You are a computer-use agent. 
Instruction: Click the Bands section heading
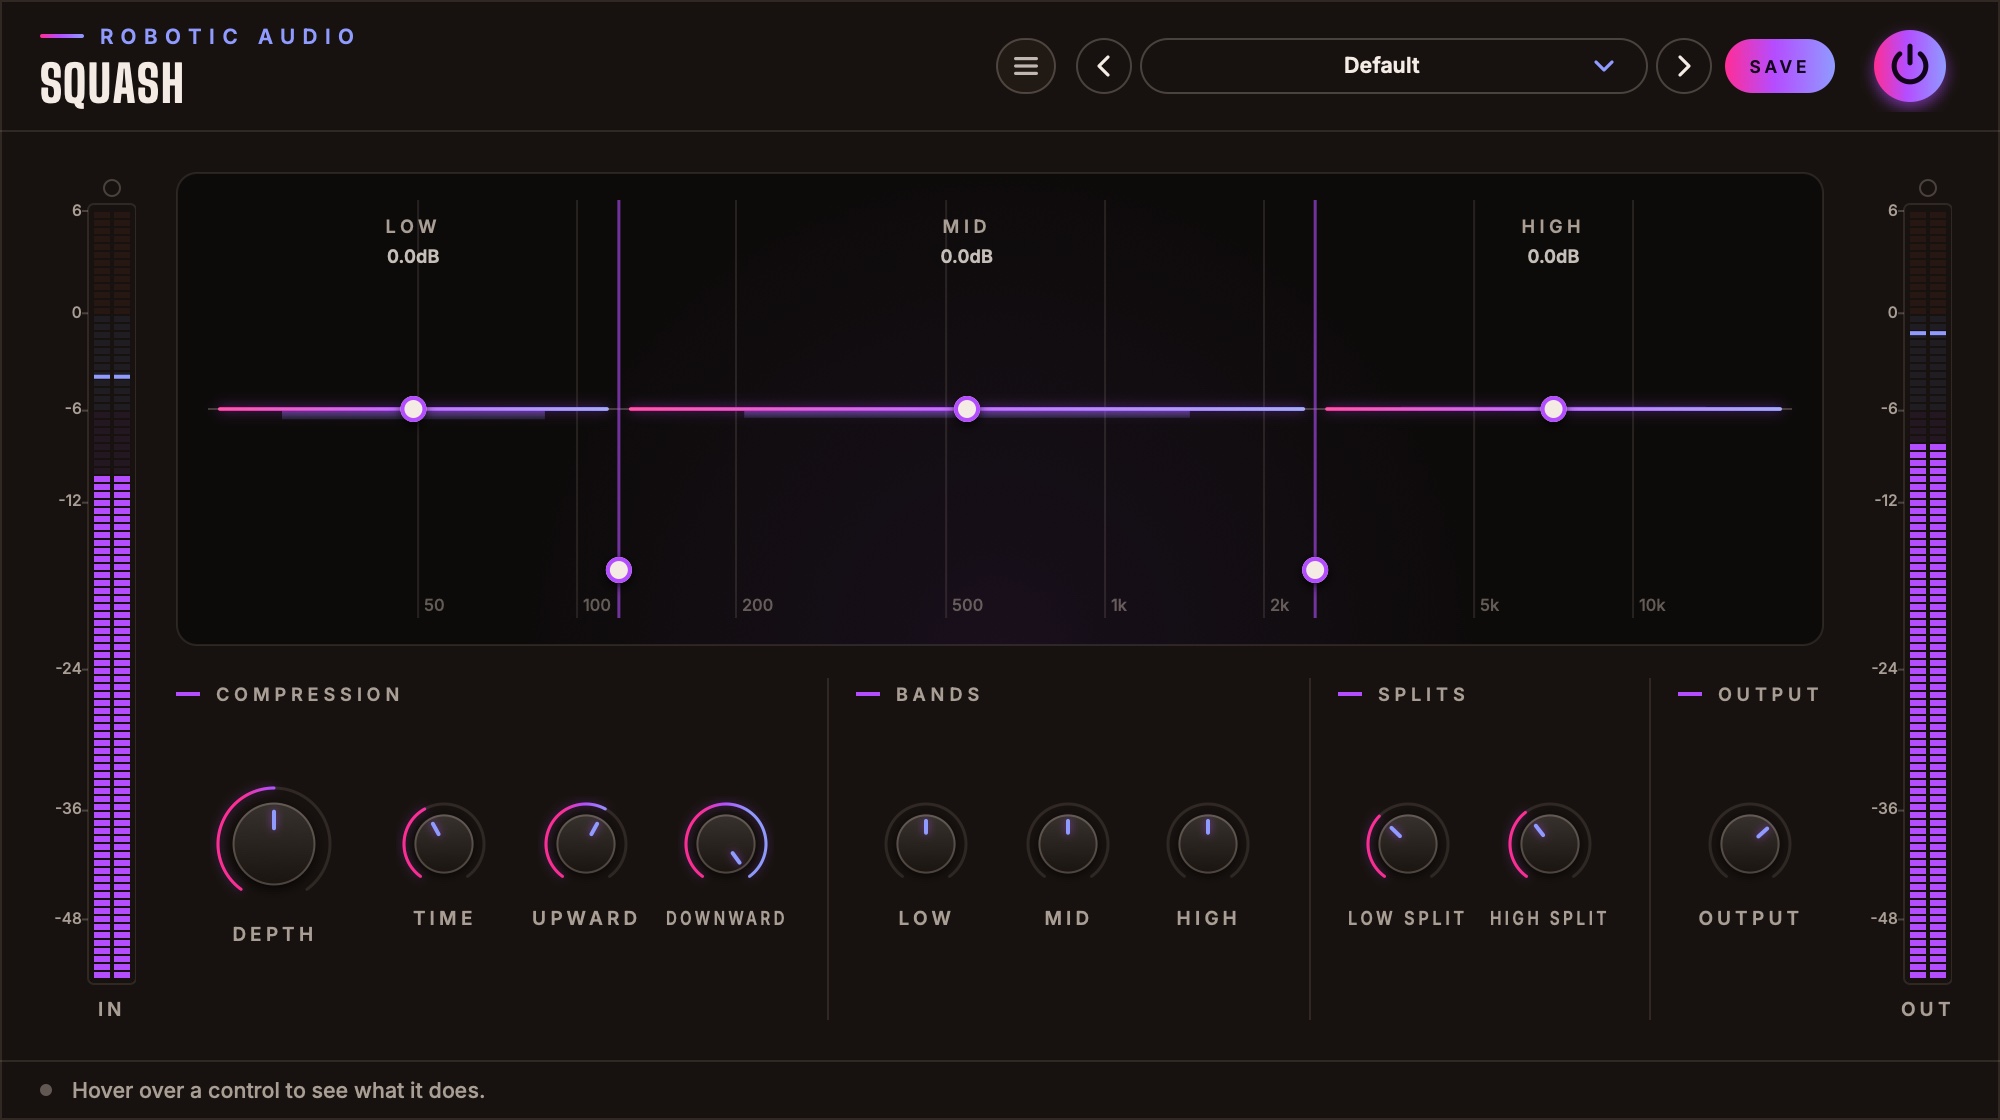point(939,694)
